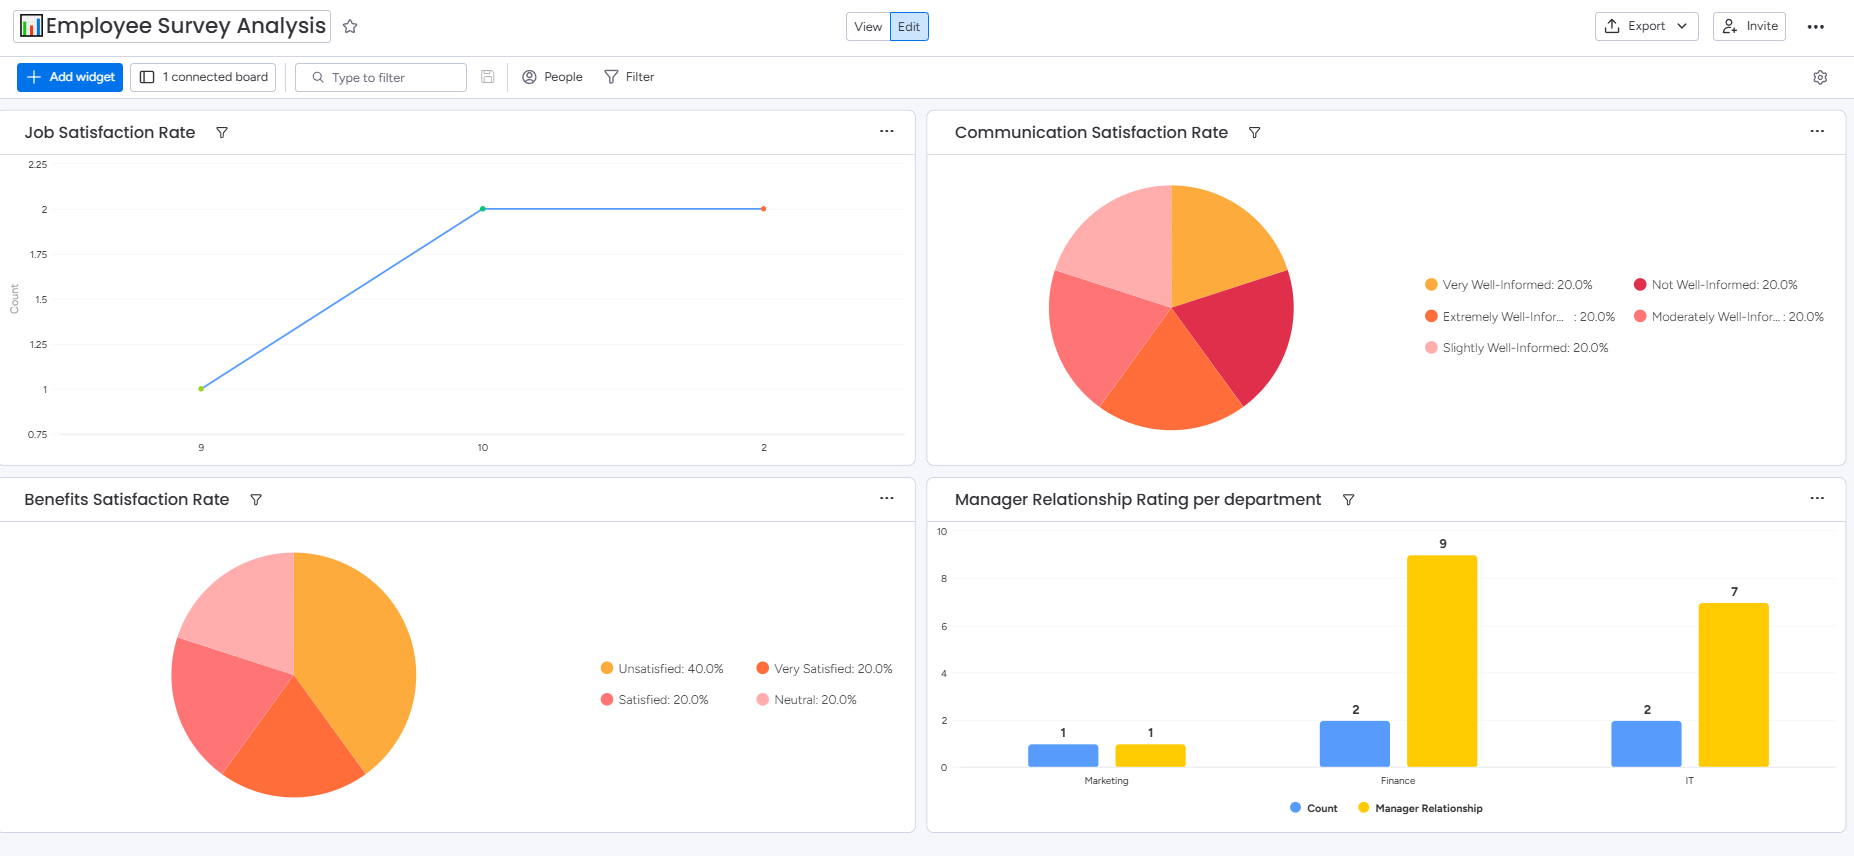Click the Finance axis label
This screenshot has height=856, width=1854.
coord(1398,781)
